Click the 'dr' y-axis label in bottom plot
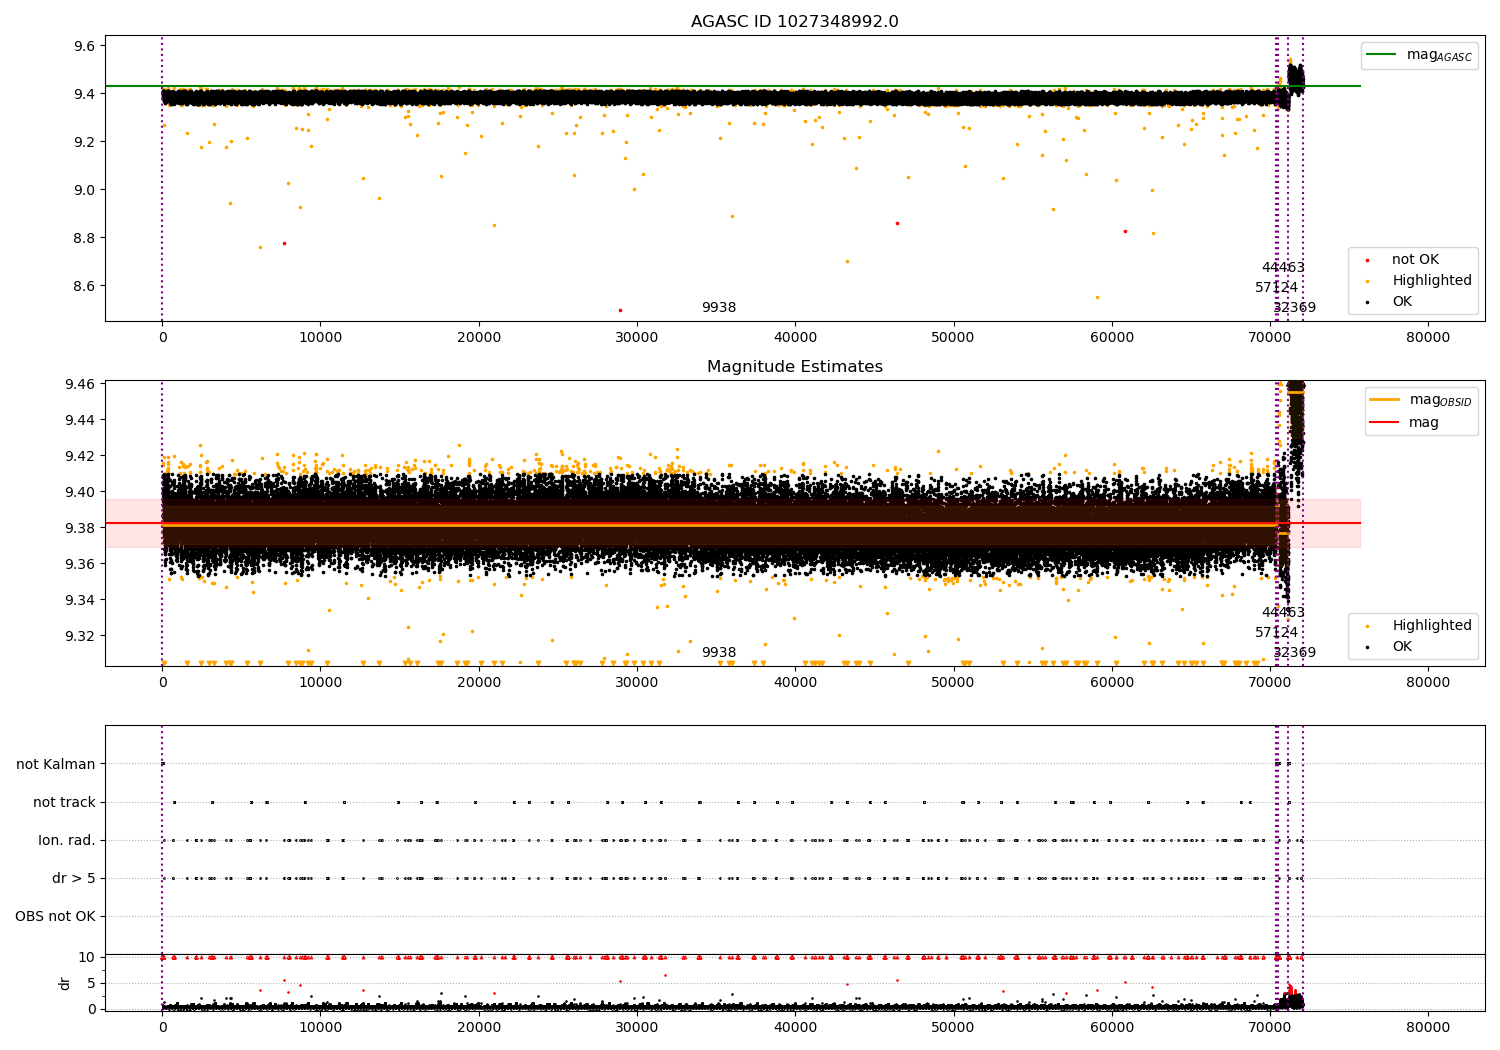 (65, 983)
